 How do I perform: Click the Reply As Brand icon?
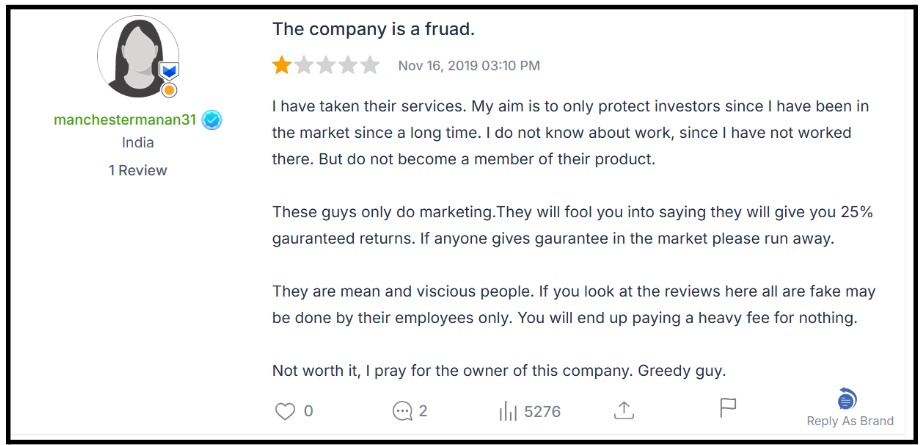847,399
